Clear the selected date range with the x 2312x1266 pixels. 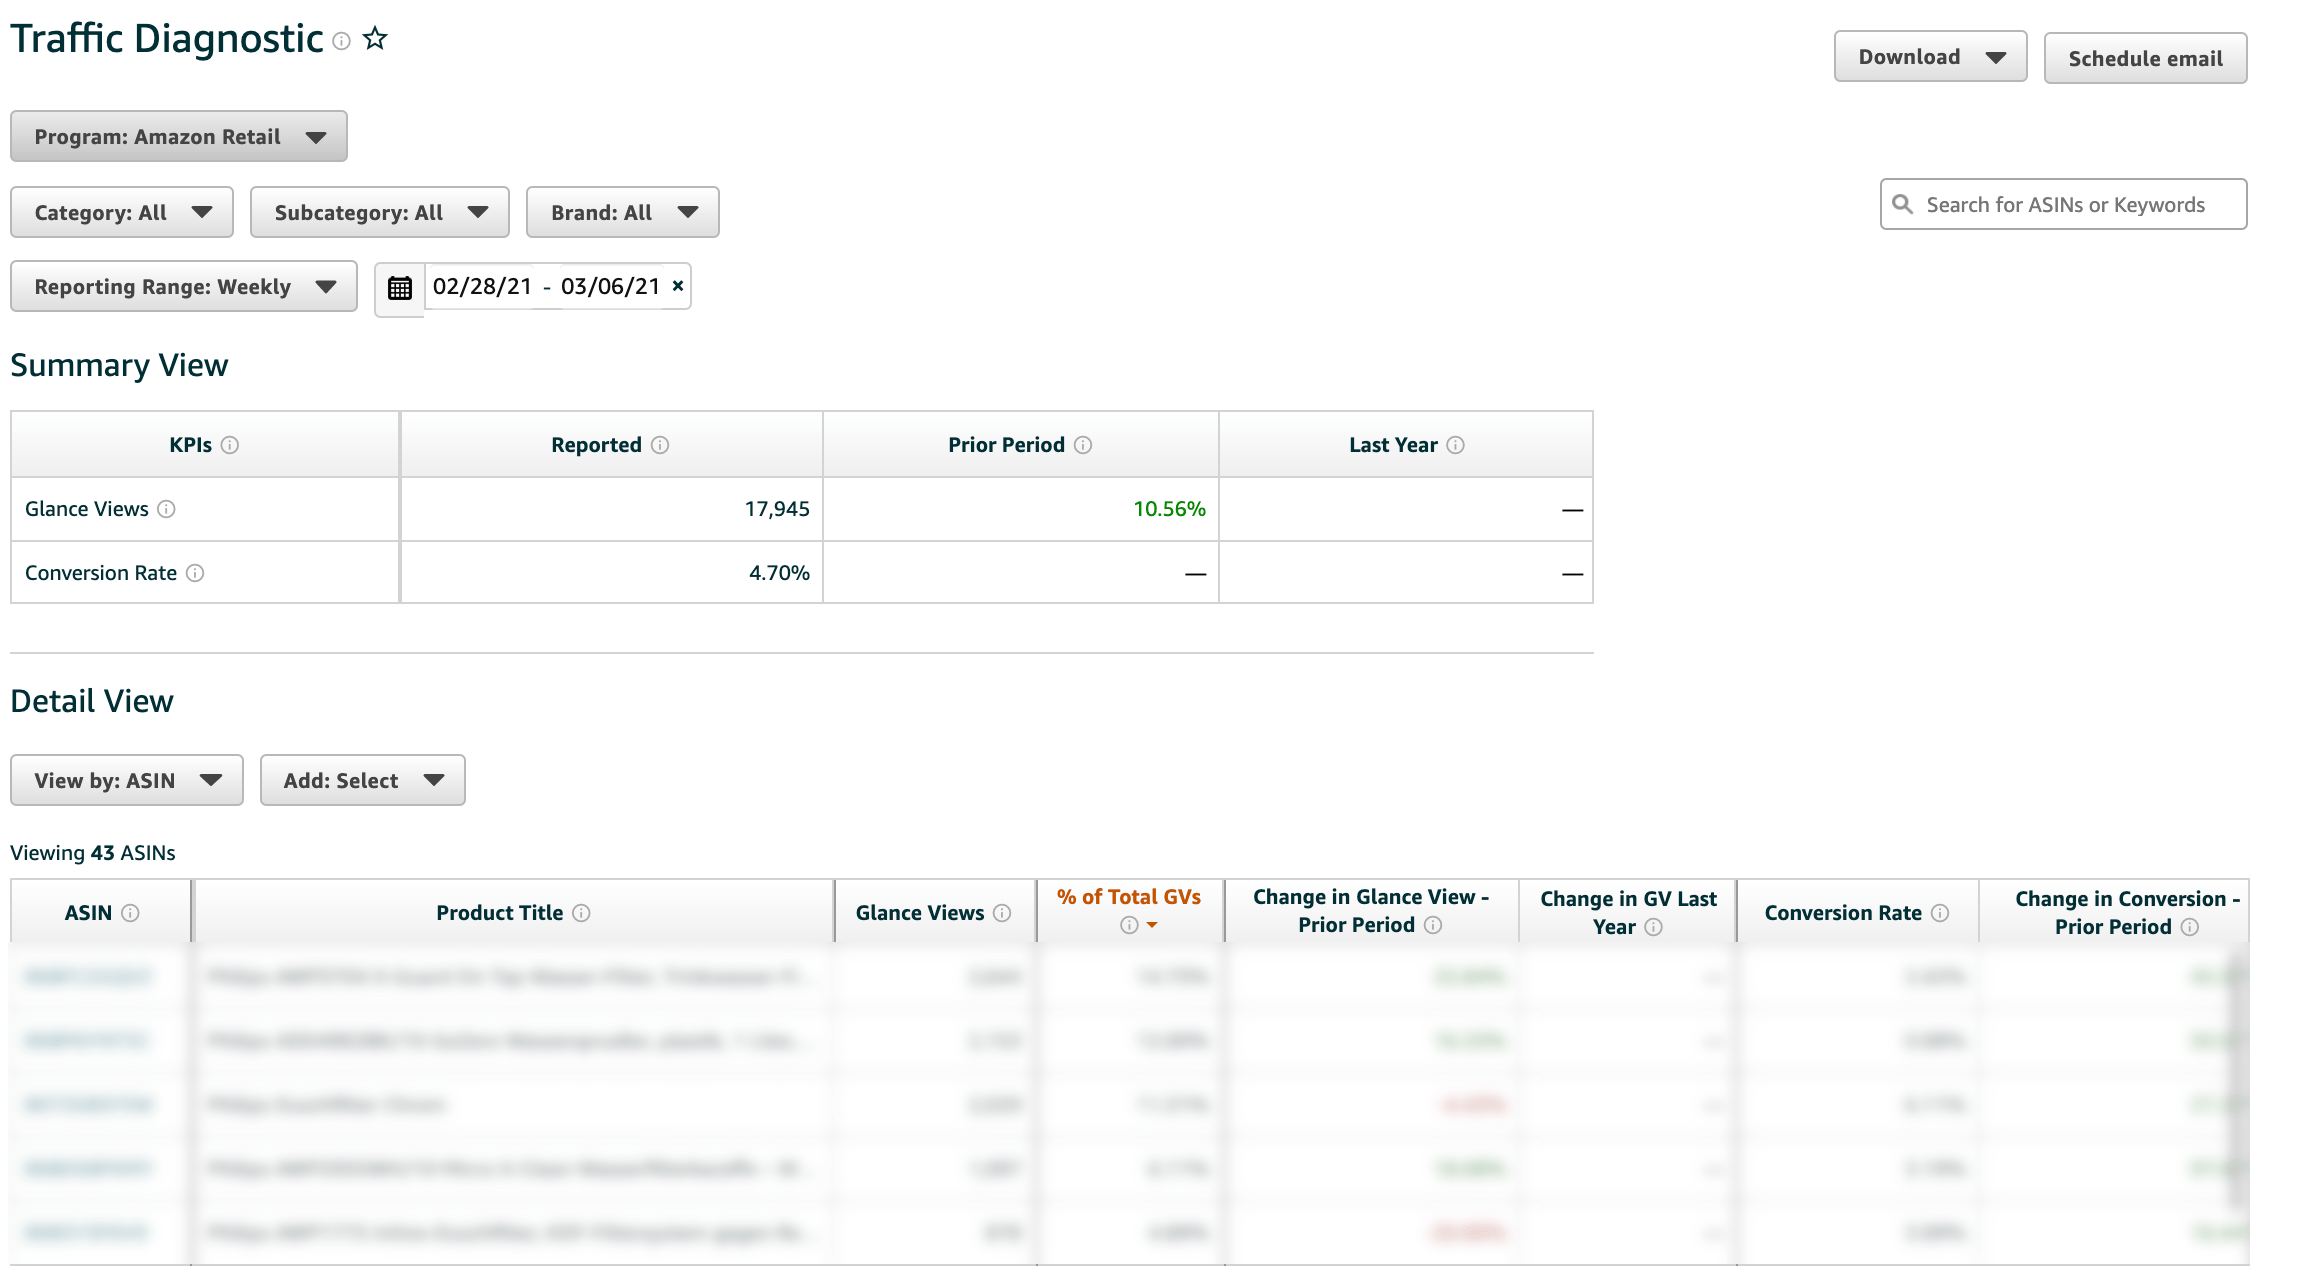coord(676,285)
